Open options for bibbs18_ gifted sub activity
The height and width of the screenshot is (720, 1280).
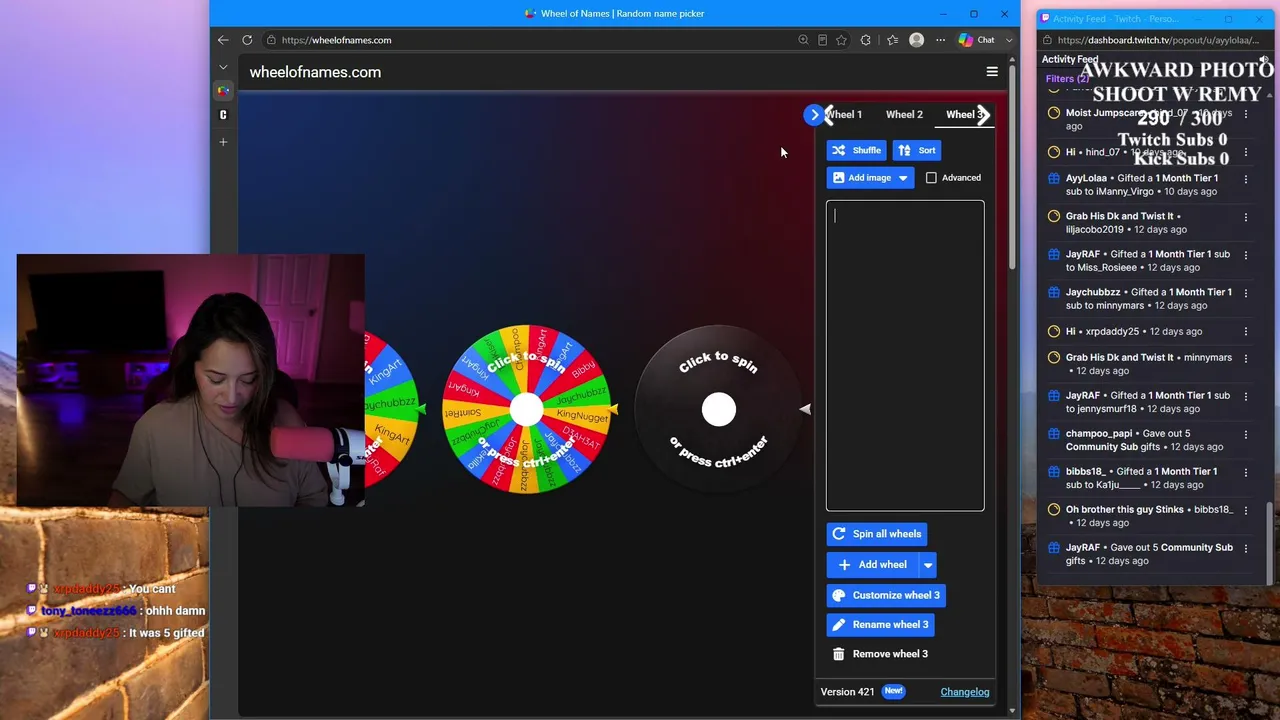(x=1246, y=472)
